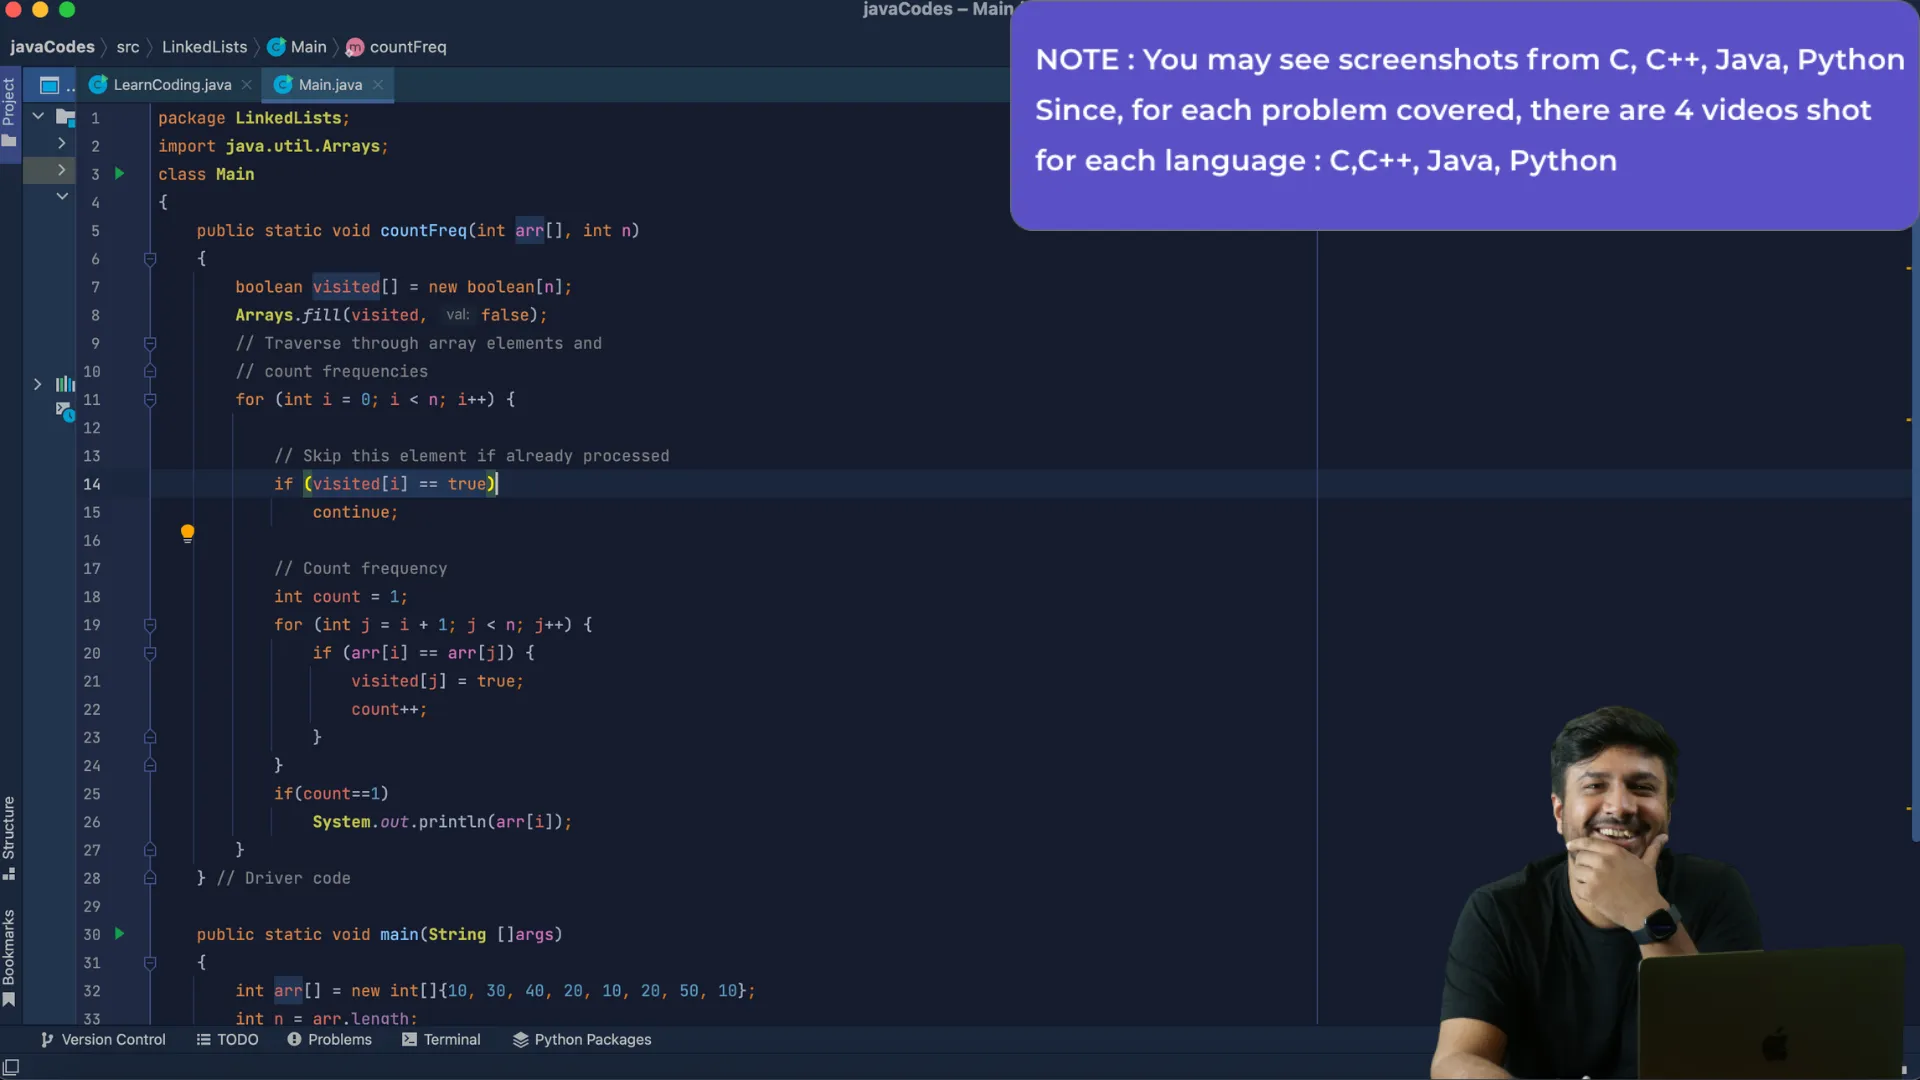
Task: Close the Main.java tab
Action: [x=378, y=85]
